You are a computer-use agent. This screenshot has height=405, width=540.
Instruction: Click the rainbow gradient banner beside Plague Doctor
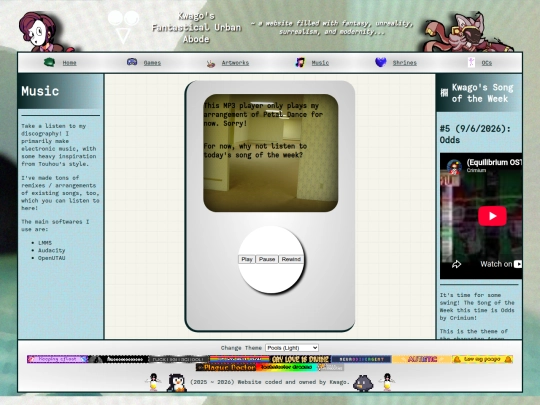coord(287,367)
